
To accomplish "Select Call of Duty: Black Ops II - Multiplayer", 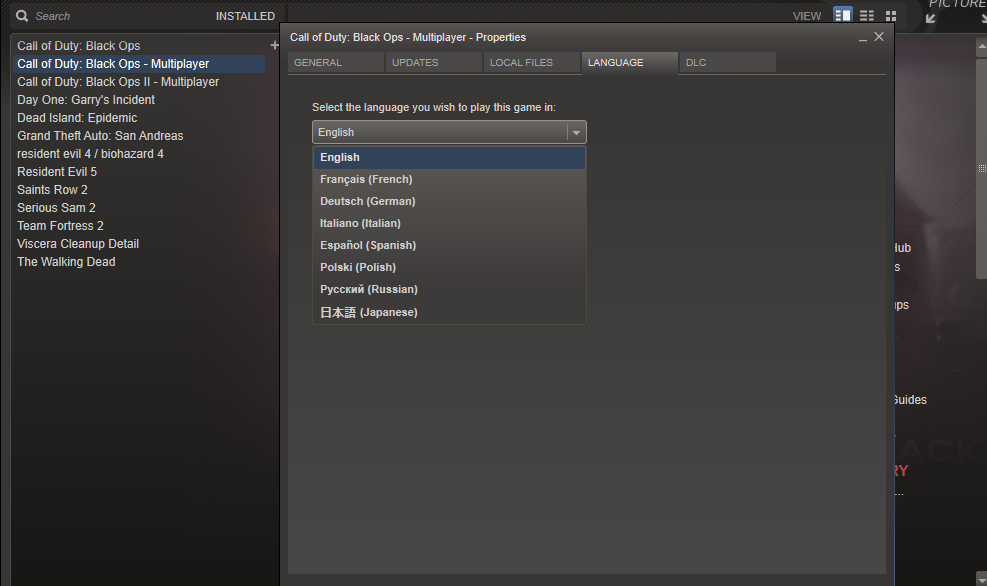I will click(139, 82).
